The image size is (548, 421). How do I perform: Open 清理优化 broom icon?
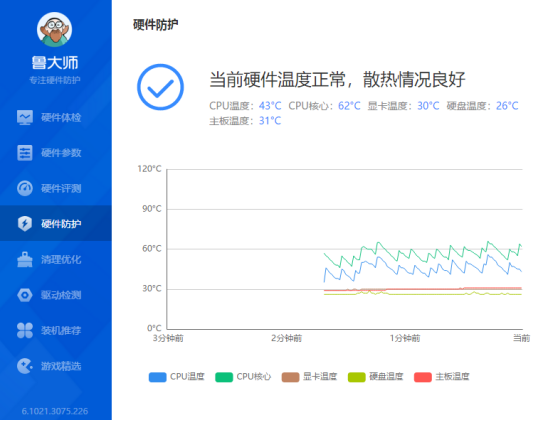(x=25, y=259)
